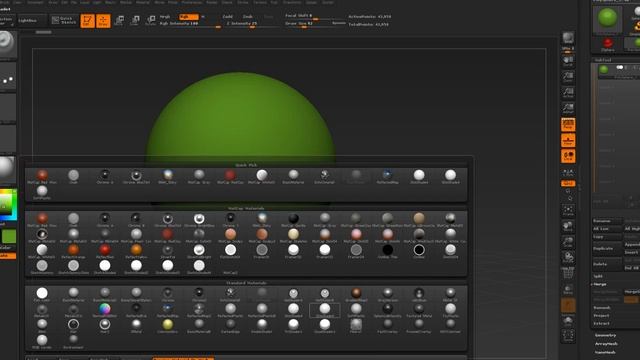Toggle the Rgb paint mode

(189, 17)
